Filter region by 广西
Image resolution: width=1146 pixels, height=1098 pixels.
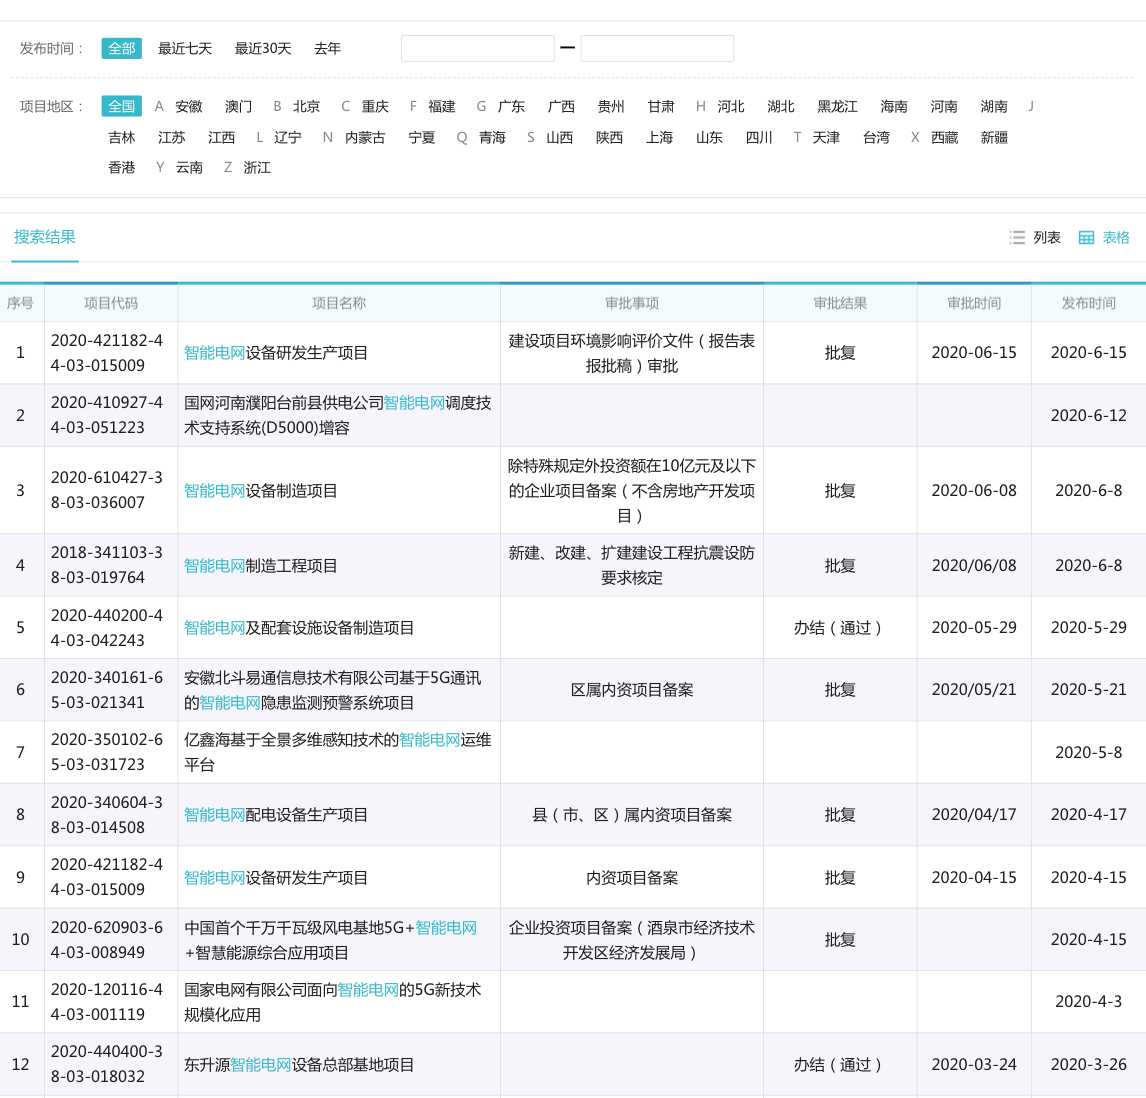click(x=561, y=107)
